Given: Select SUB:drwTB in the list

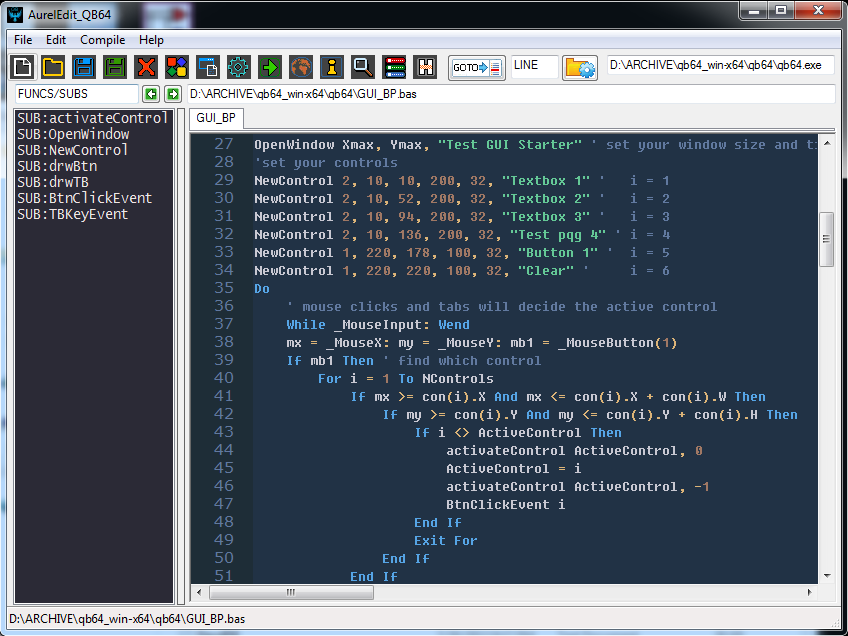Looking at the screenshot, I should coord(53,182).
